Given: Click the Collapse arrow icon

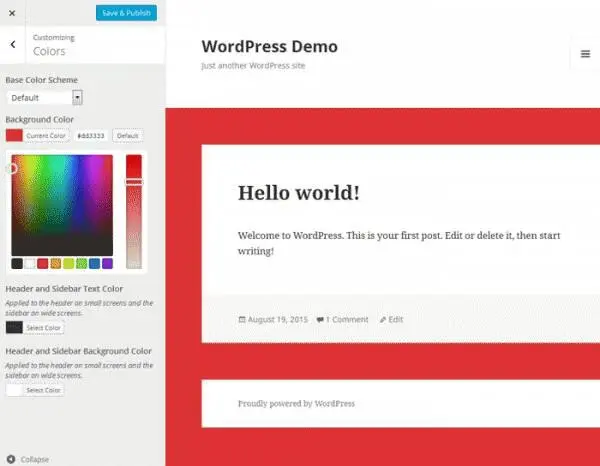Looking at the screenshot, I should [x=11, y=459].
